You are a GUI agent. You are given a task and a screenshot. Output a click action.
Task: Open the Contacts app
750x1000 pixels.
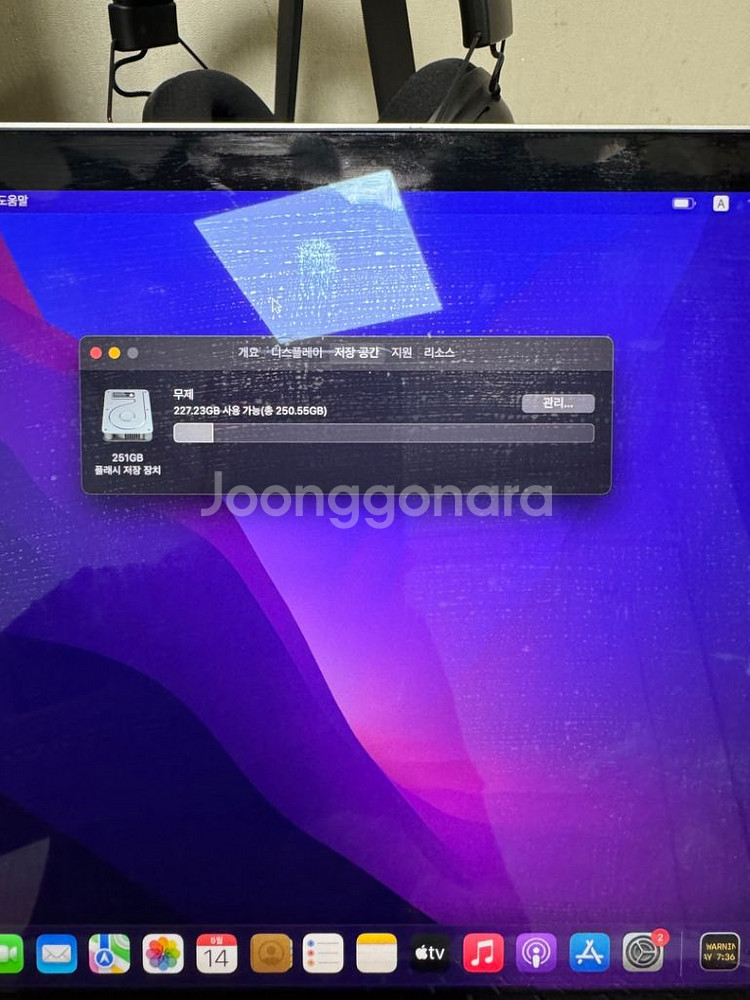pyautogui.click(x=270, y=954)
